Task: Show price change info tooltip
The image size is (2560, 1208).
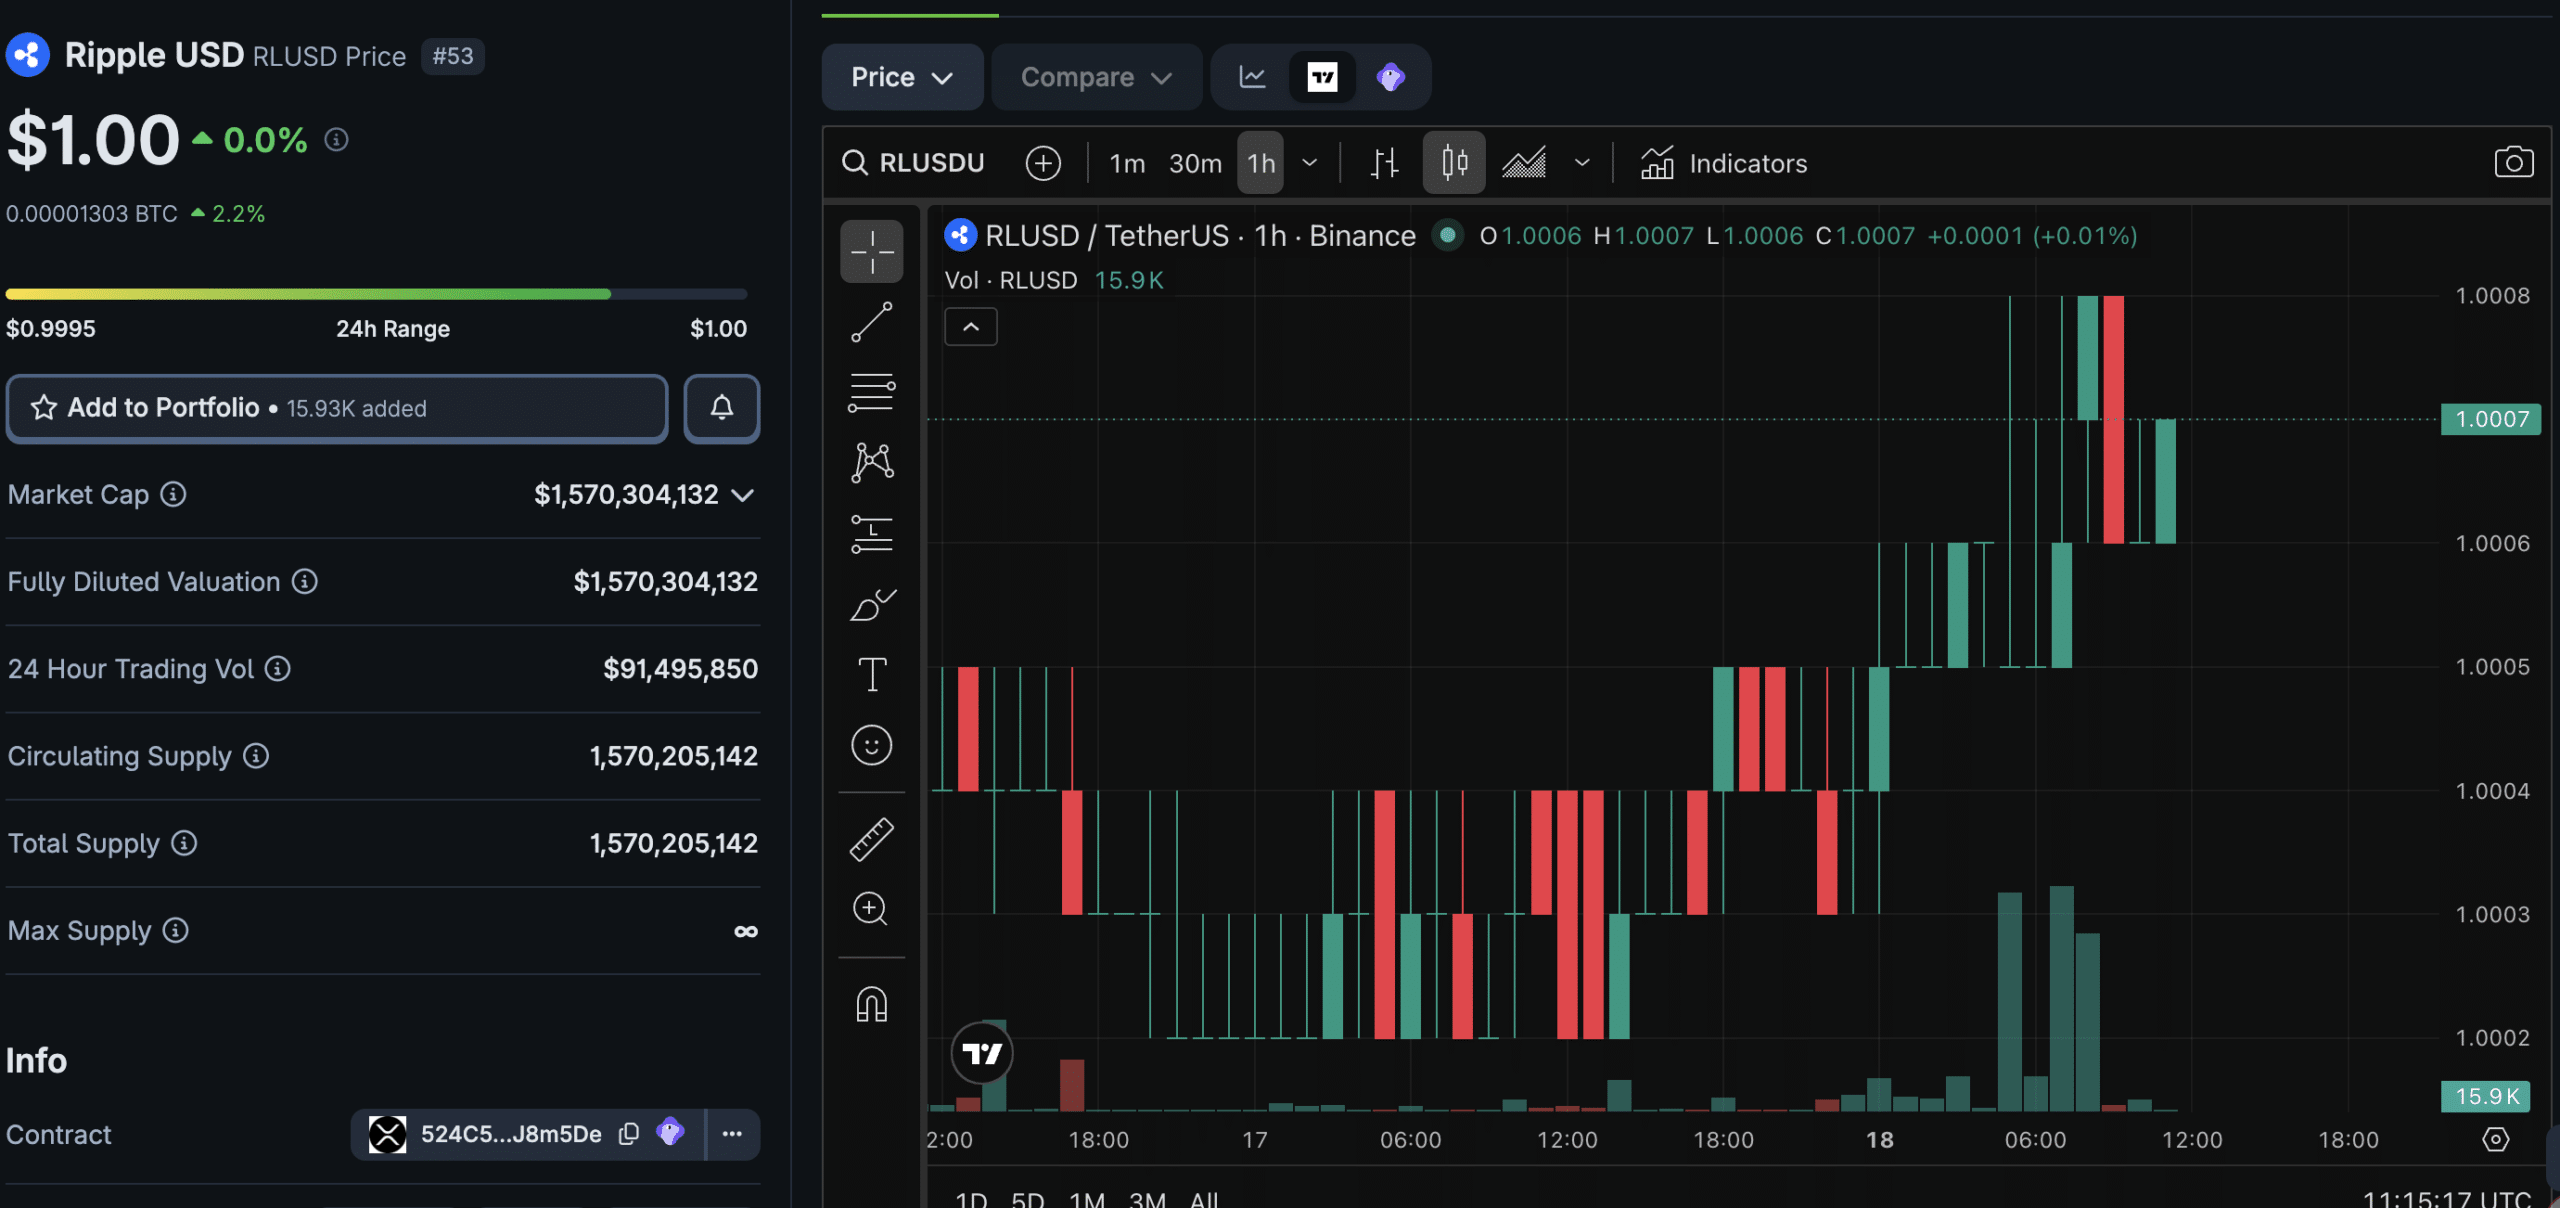Action: tap(337, 140)
